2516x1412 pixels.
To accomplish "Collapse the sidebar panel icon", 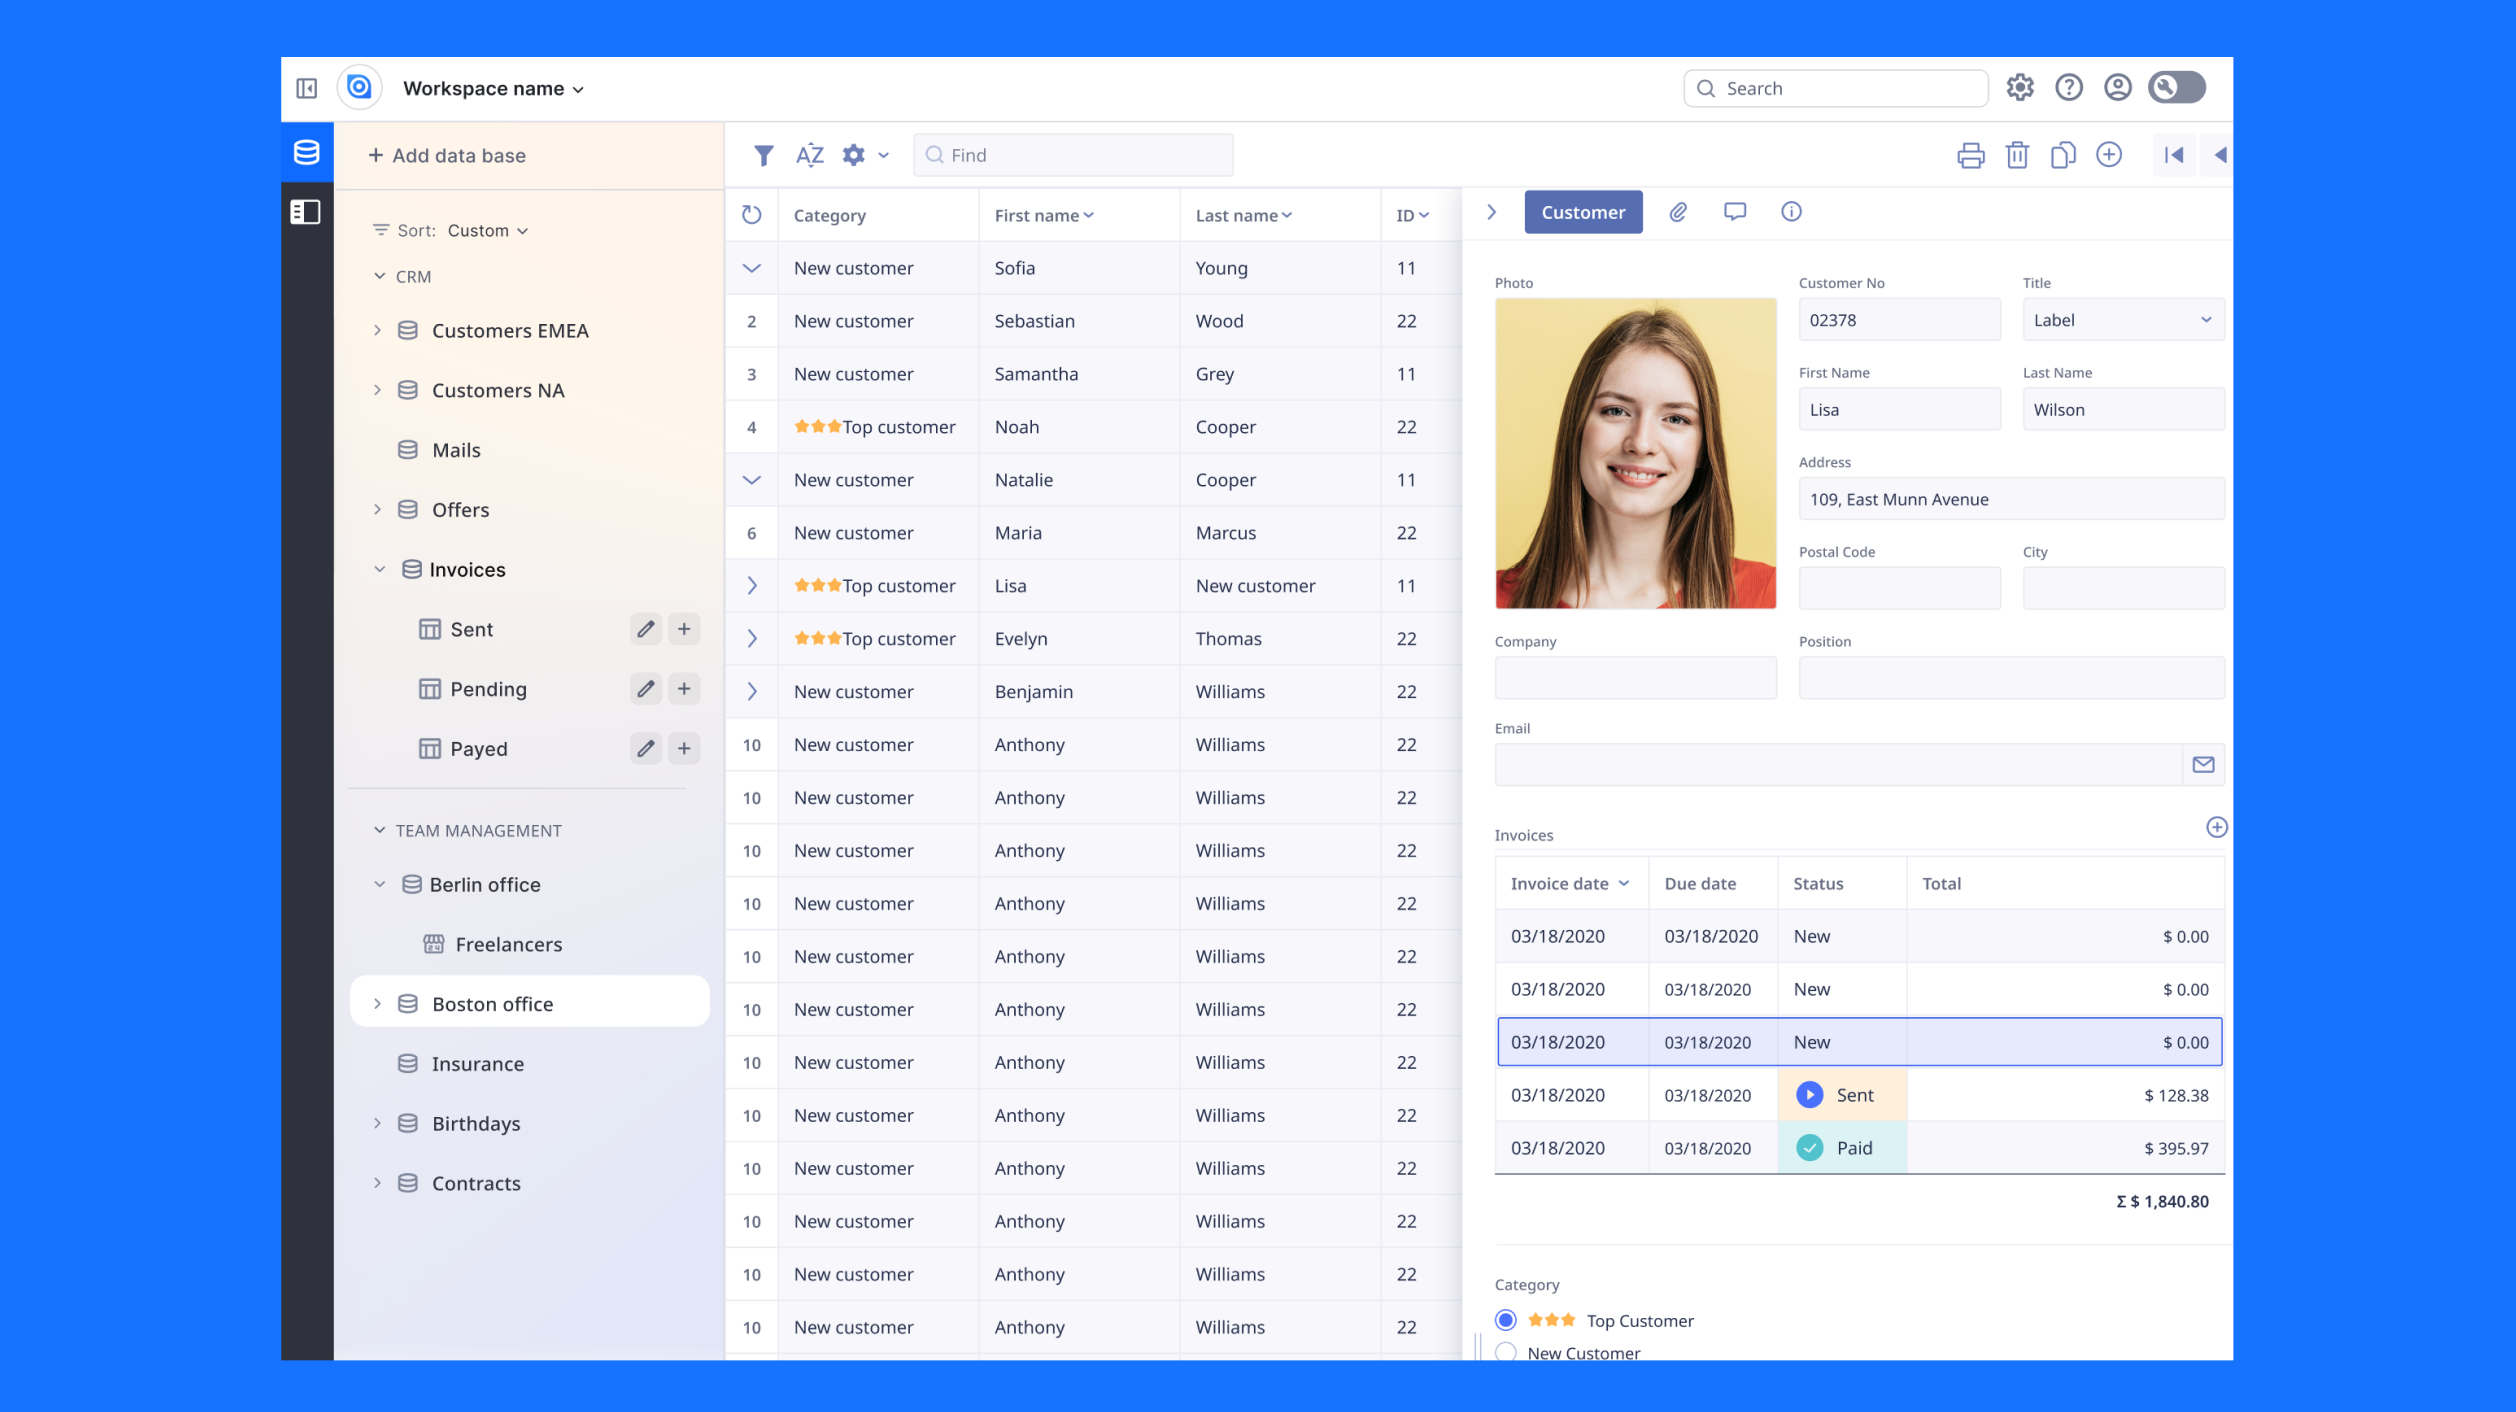I will pyautogui.click(x=307, y=88).
